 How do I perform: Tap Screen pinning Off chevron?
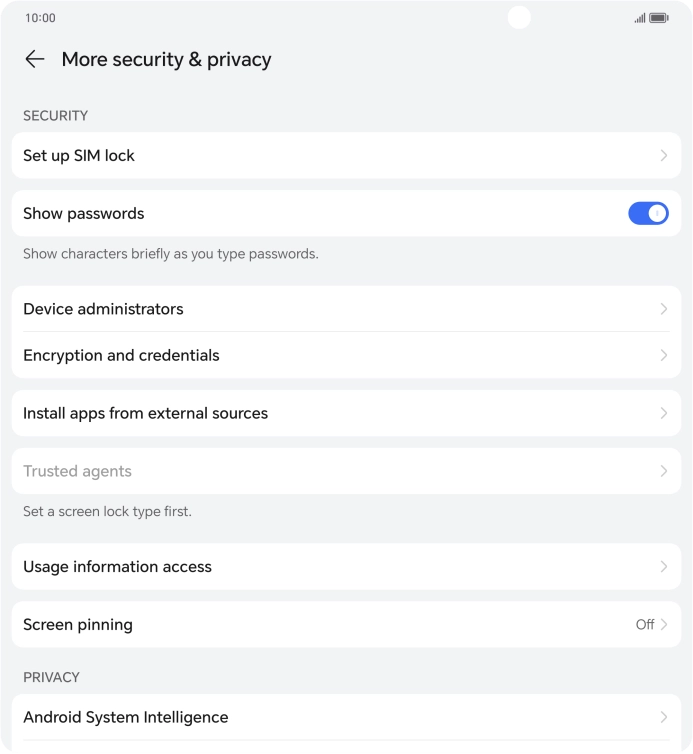tap(663, 624)
